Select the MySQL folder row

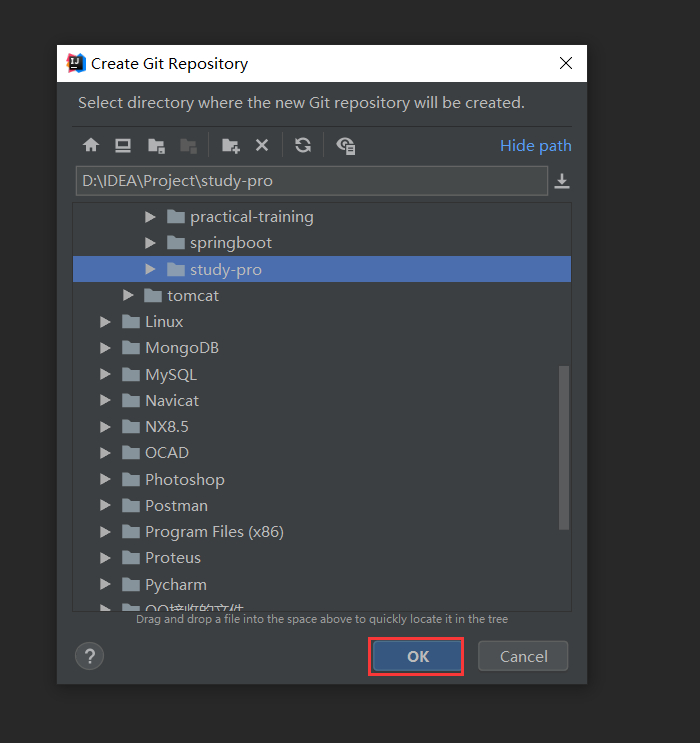click(322, 375)
